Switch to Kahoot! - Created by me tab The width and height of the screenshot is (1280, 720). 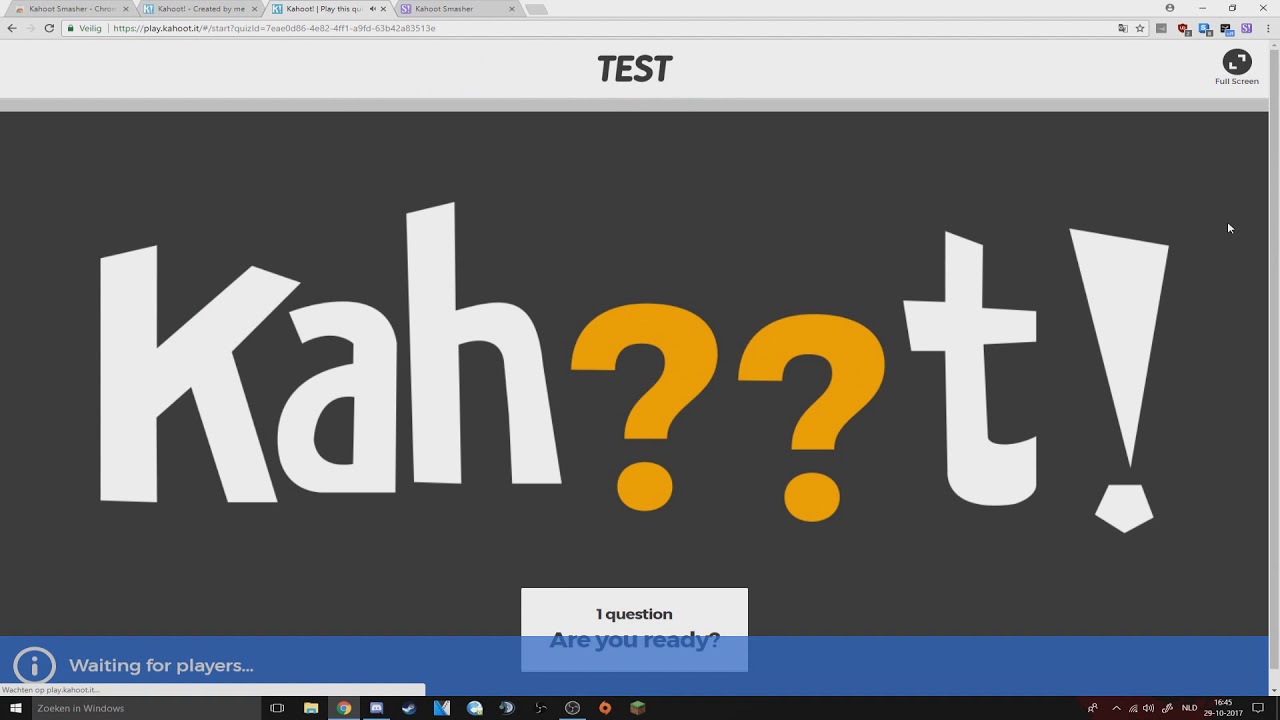(201, 9)
